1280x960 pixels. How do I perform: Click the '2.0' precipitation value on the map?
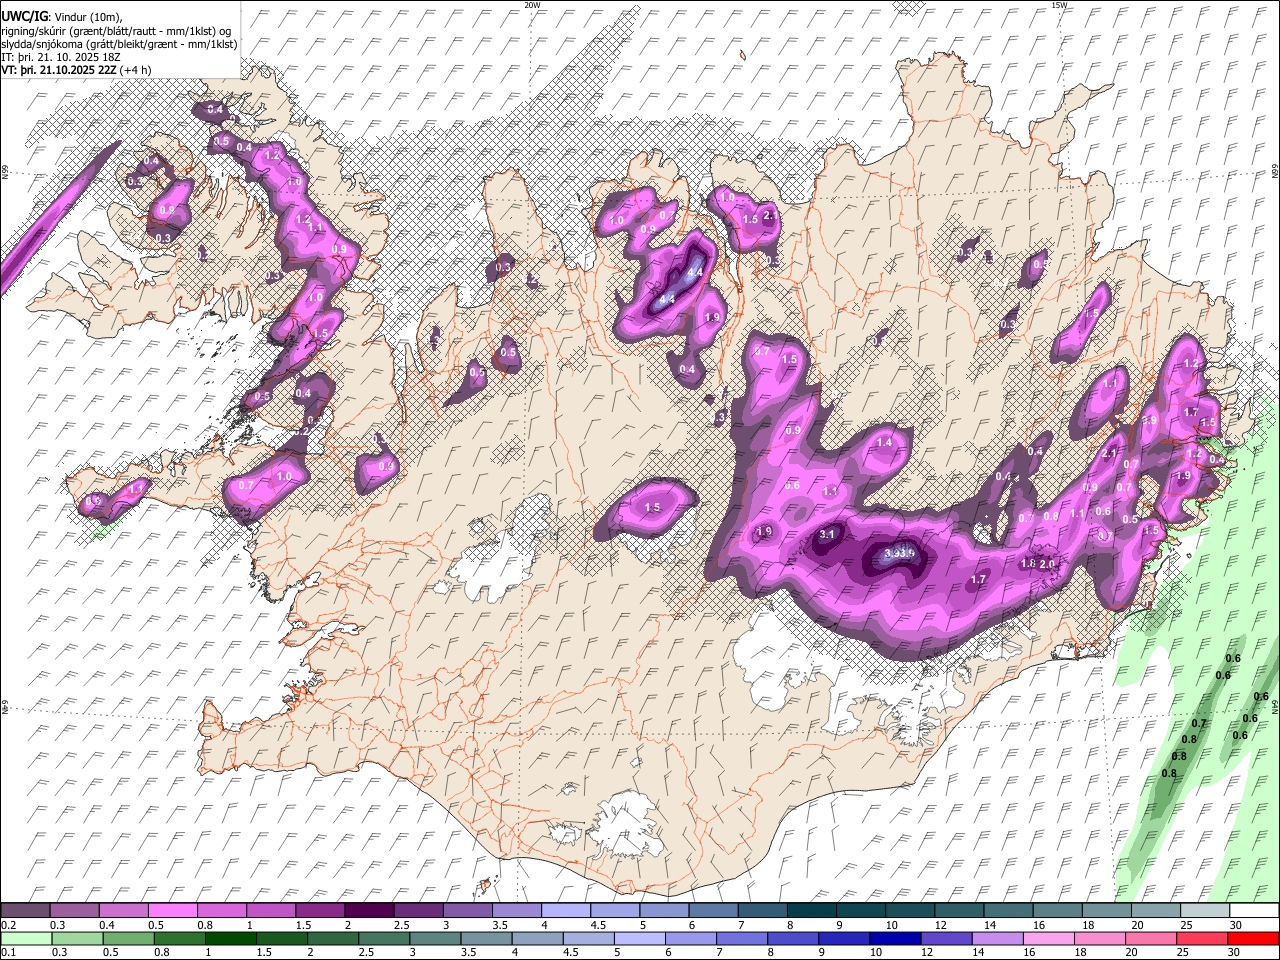(x=1047, y=564)
